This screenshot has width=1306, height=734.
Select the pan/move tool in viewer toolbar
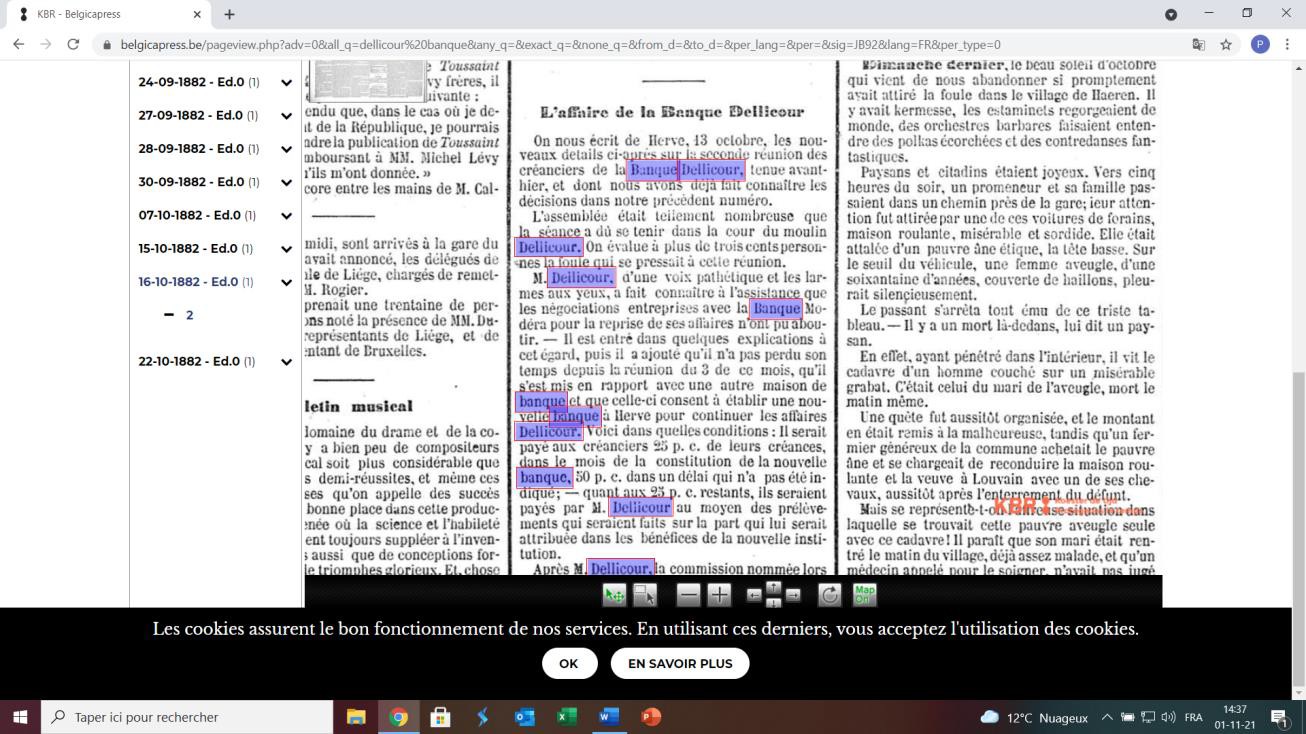coord(614,595)
